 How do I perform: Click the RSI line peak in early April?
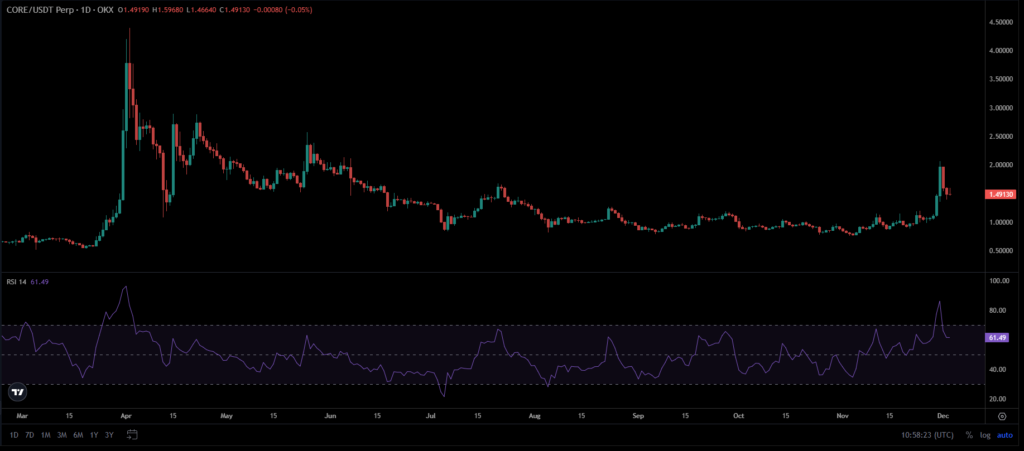pyautogui.click(x=125, y=287)
